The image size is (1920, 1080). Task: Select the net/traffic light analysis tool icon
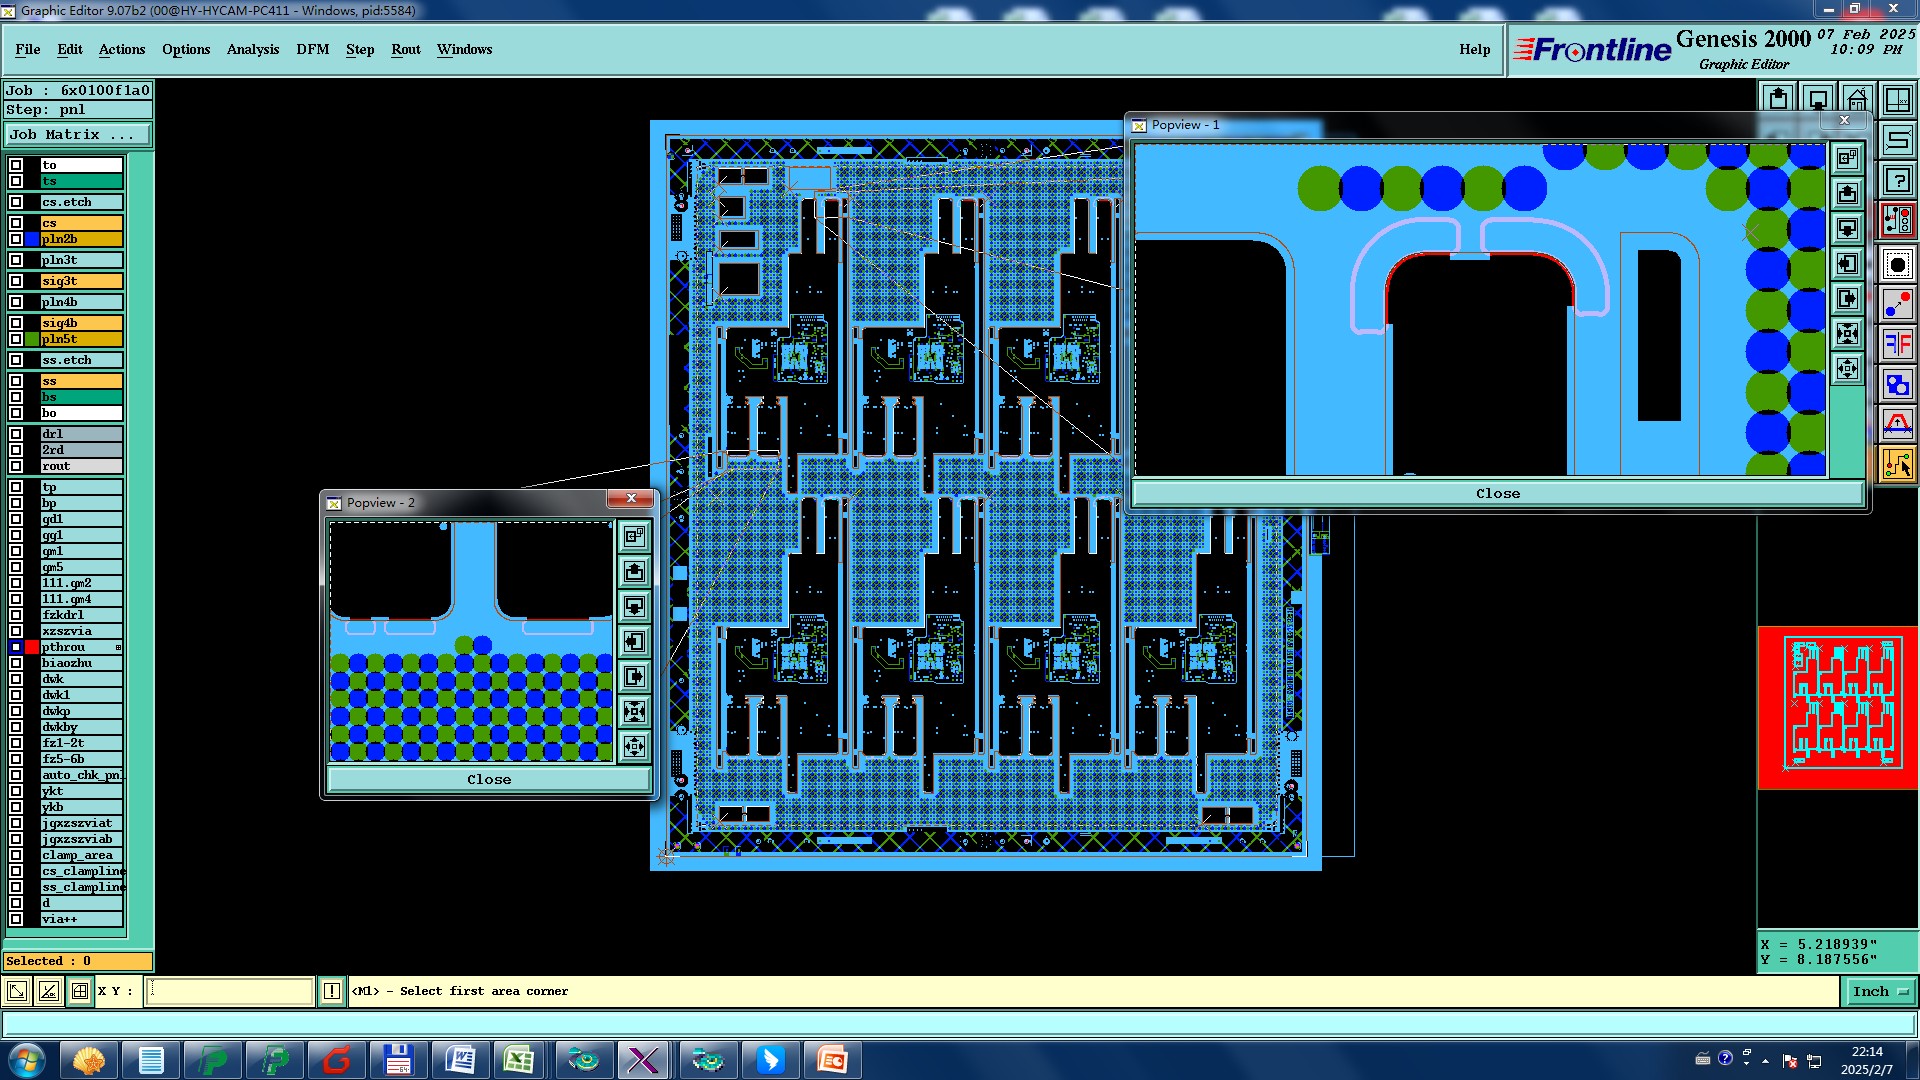(x=1897, y=220)
